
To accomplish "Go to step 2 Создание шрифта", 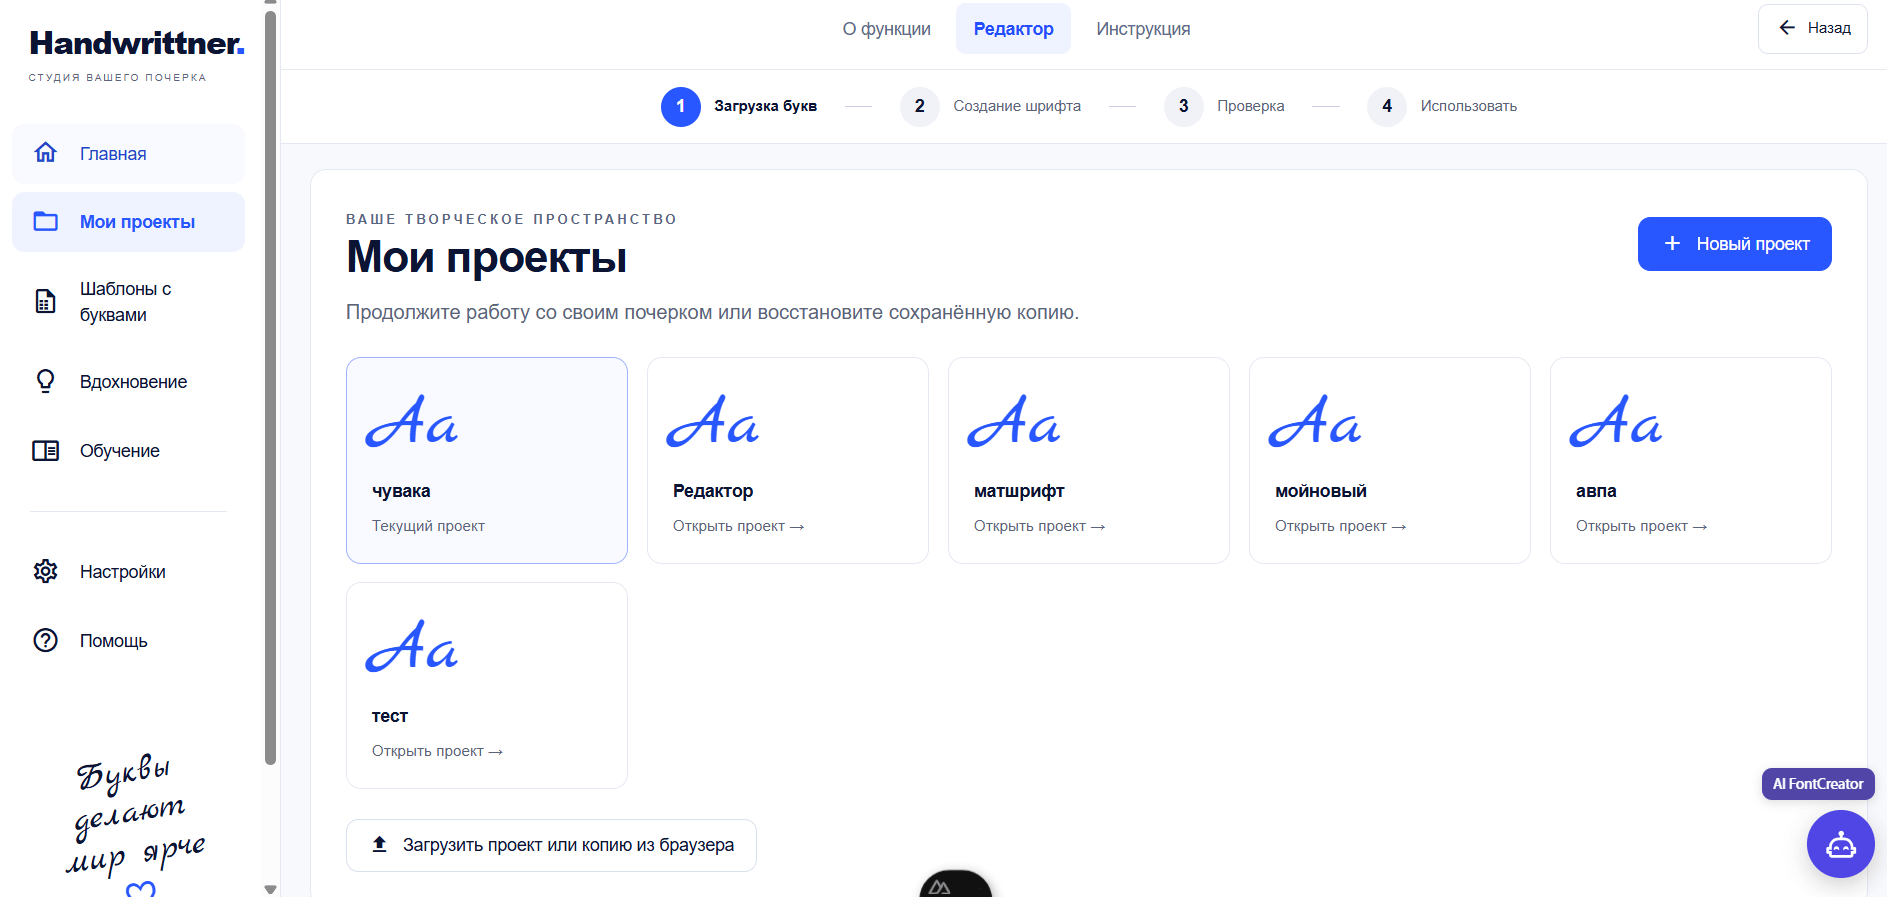I will coord(990,106).
